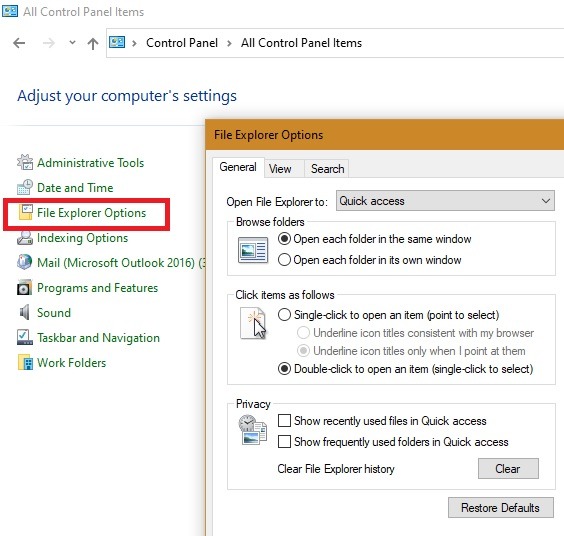Switch to the Search tab

(327, 169)
